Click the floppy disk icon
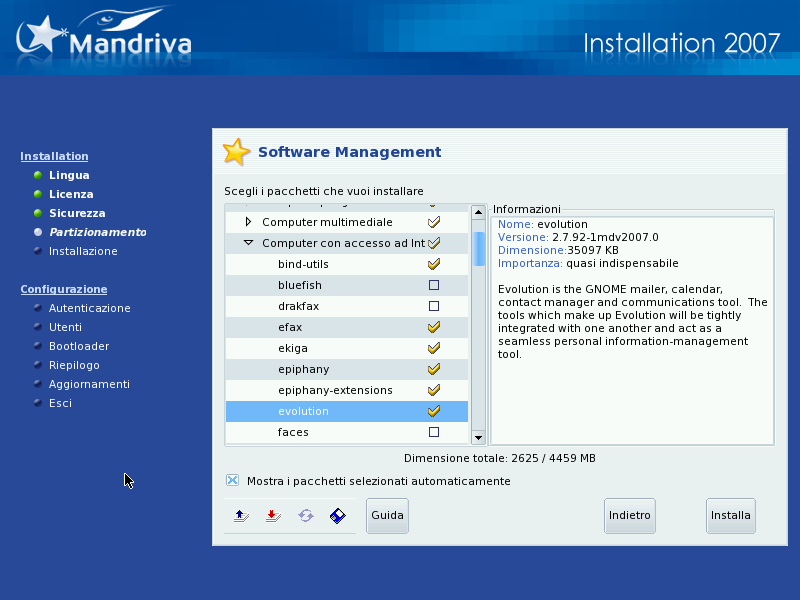 pos(338,516)
